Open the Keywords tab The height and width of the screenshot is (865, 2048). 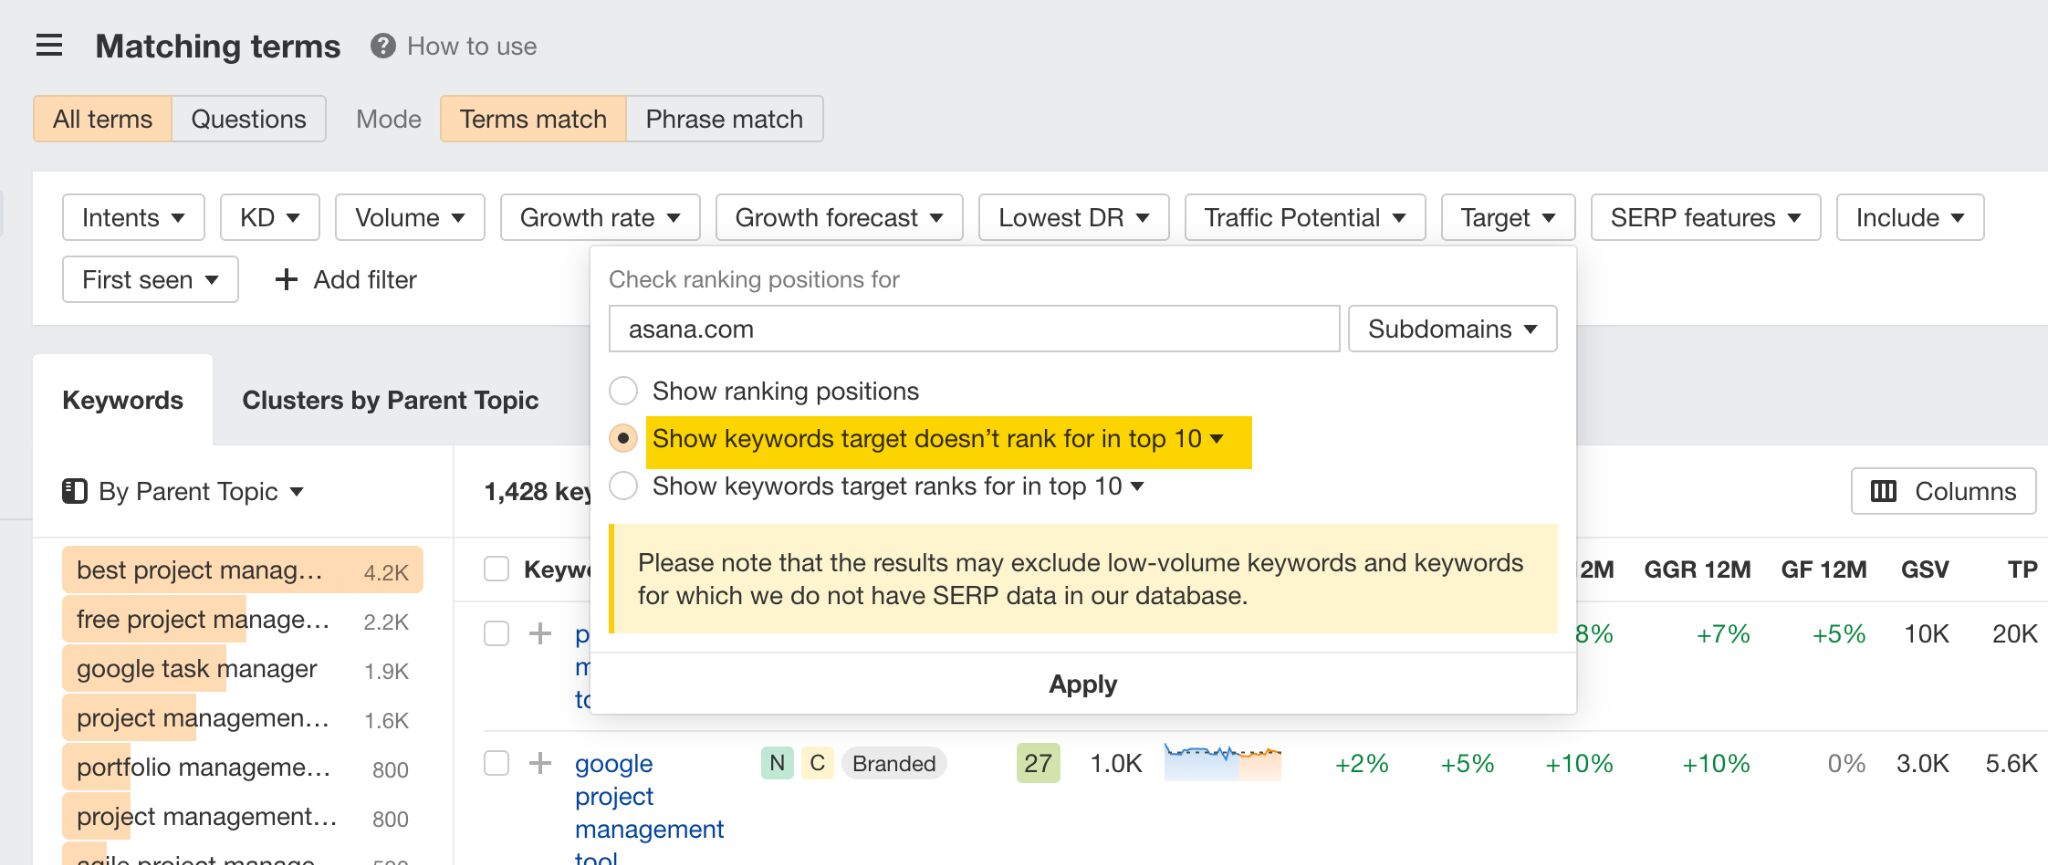tap(123, 400)
